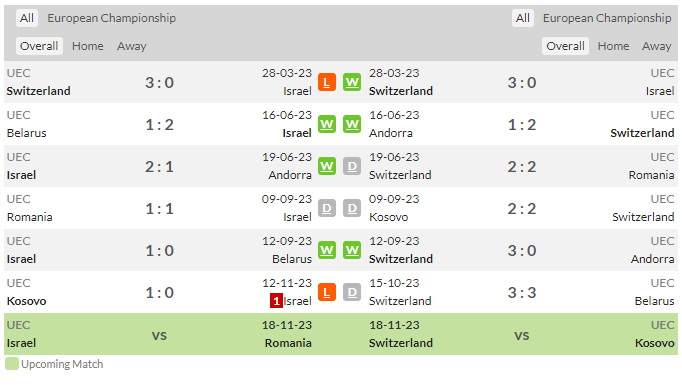The image size is (682, 386).
Task: Open the 3:3 Switzerland vs Belarus score
Action: tap(522, 292)
